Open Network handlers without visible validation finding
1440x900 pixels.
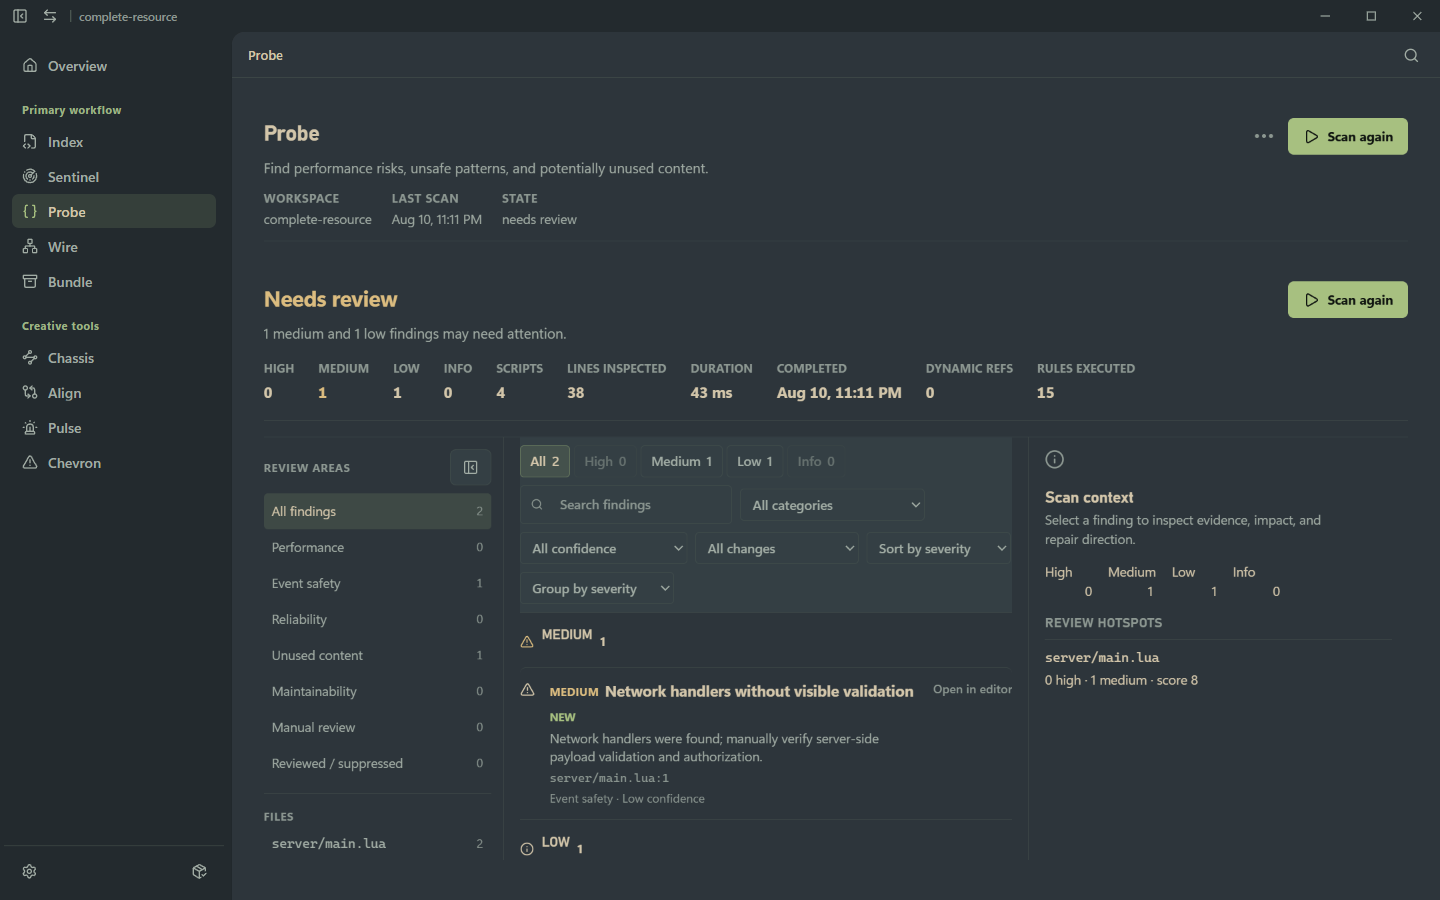759,691
